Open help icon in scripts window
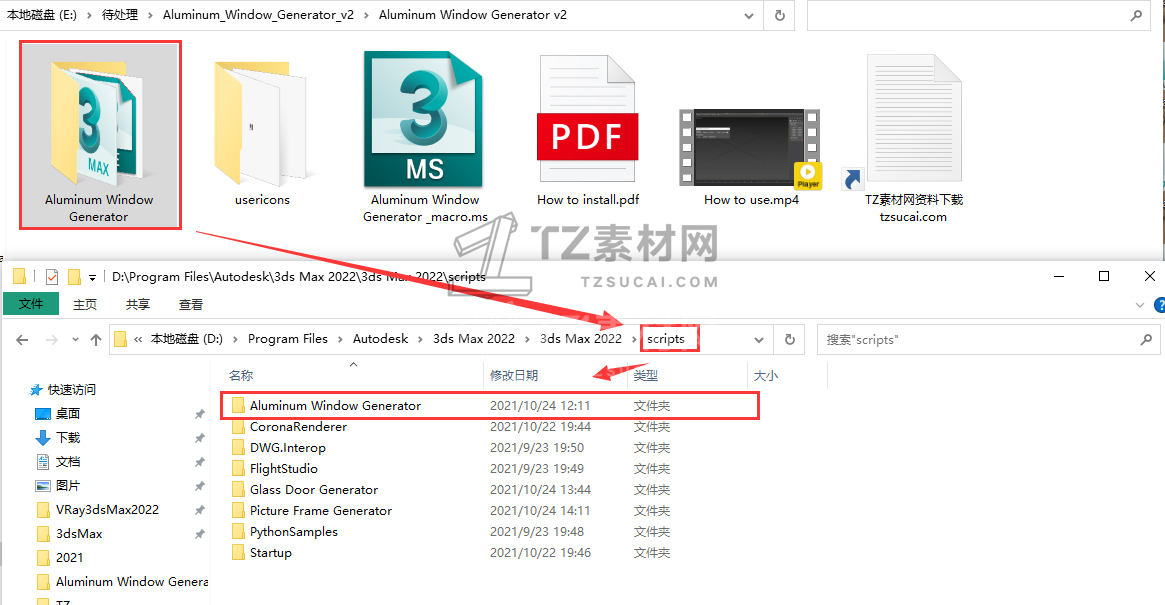Image resolution: width=1165 pixels, height=605 pixels. [1159, 305]
